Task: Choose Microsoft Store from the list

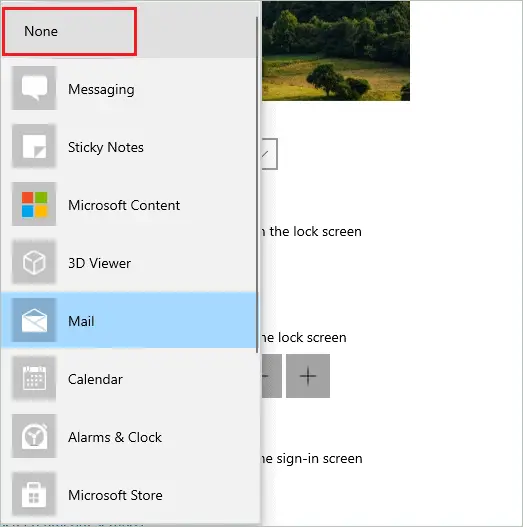Action: coord(129,495)
